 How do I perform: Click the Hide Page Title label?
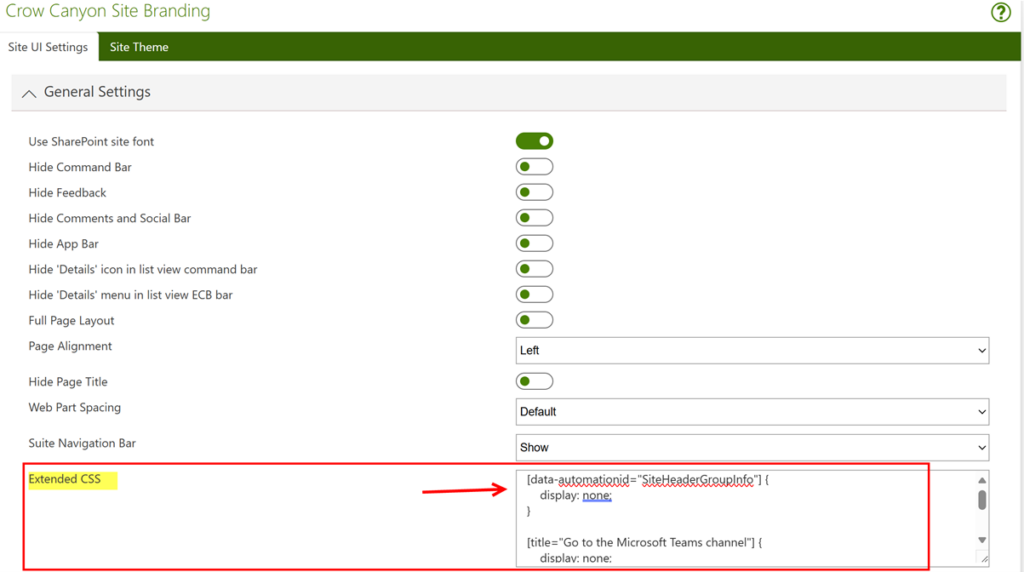click(x=68, y=382)
